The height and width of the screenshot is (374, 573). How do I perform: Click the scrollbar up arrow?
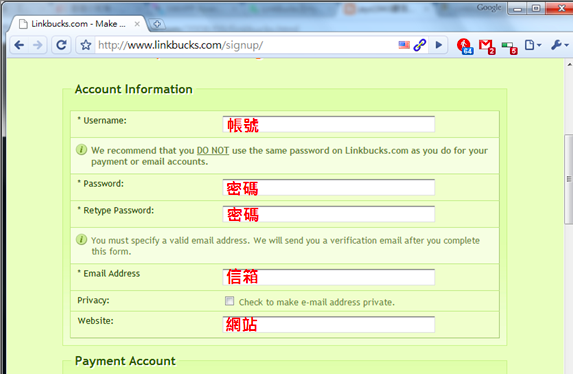[x=569, y=64]
